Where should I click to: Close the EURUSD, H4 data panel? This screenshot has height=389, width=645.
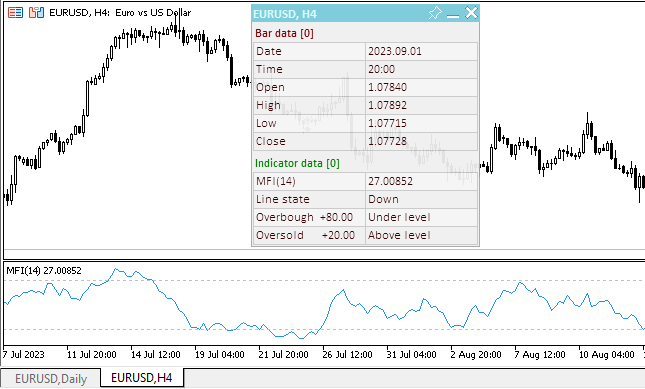(471, 13)
